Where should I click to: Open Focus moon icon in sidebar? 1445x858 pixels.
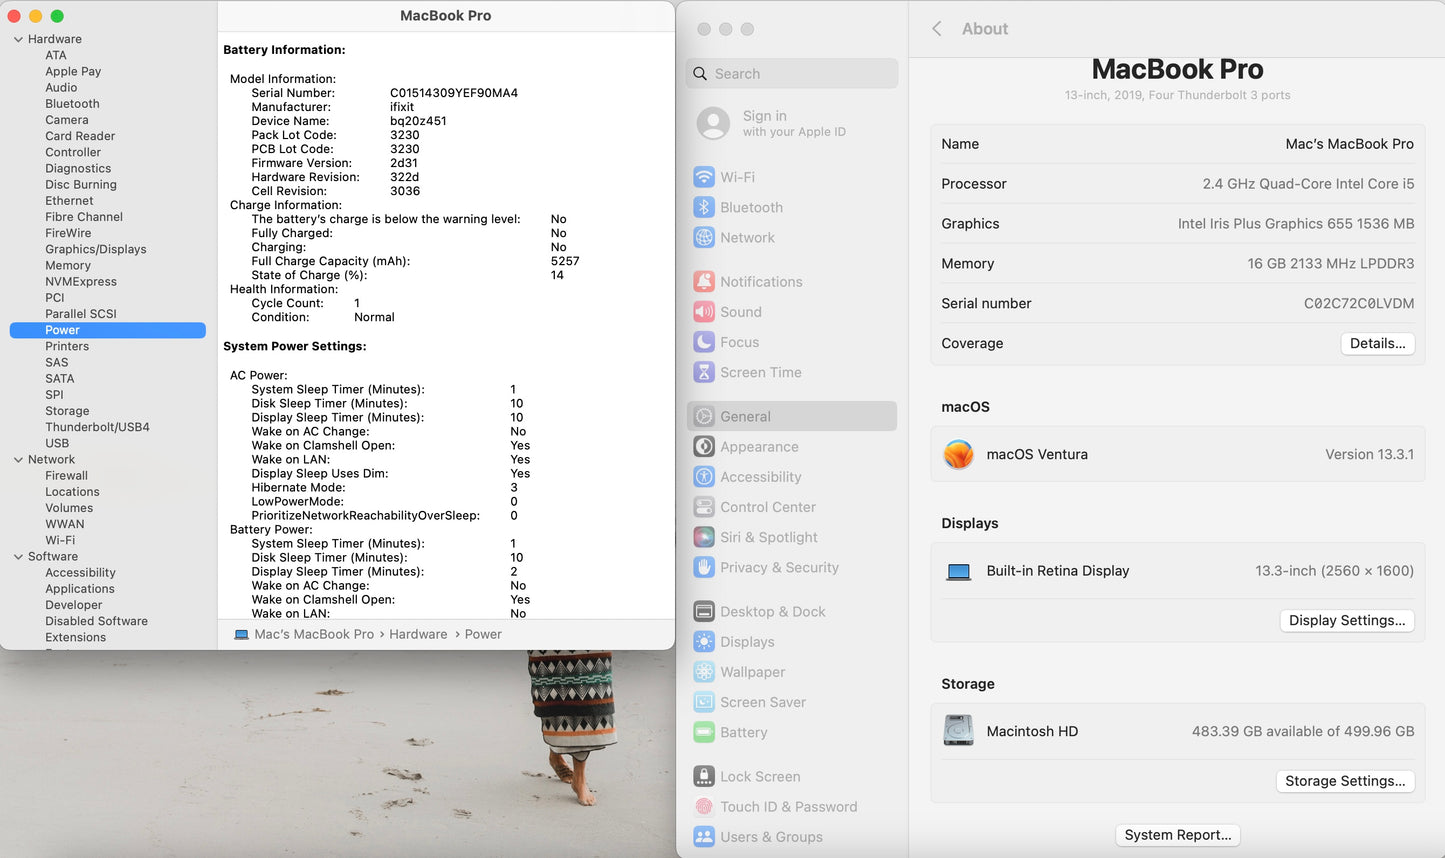[704, 342]
